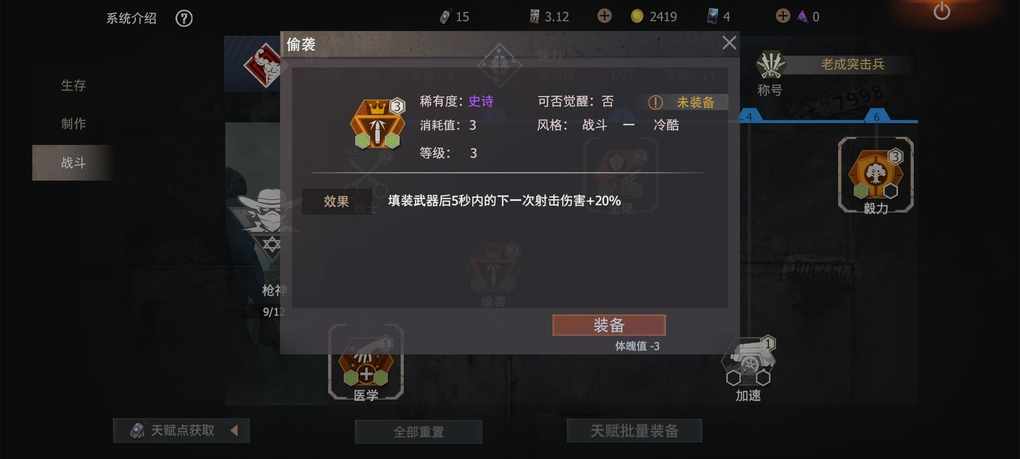Open the system introduction help icon
This screenshot has width=1020, height=459.
[184, 18]
